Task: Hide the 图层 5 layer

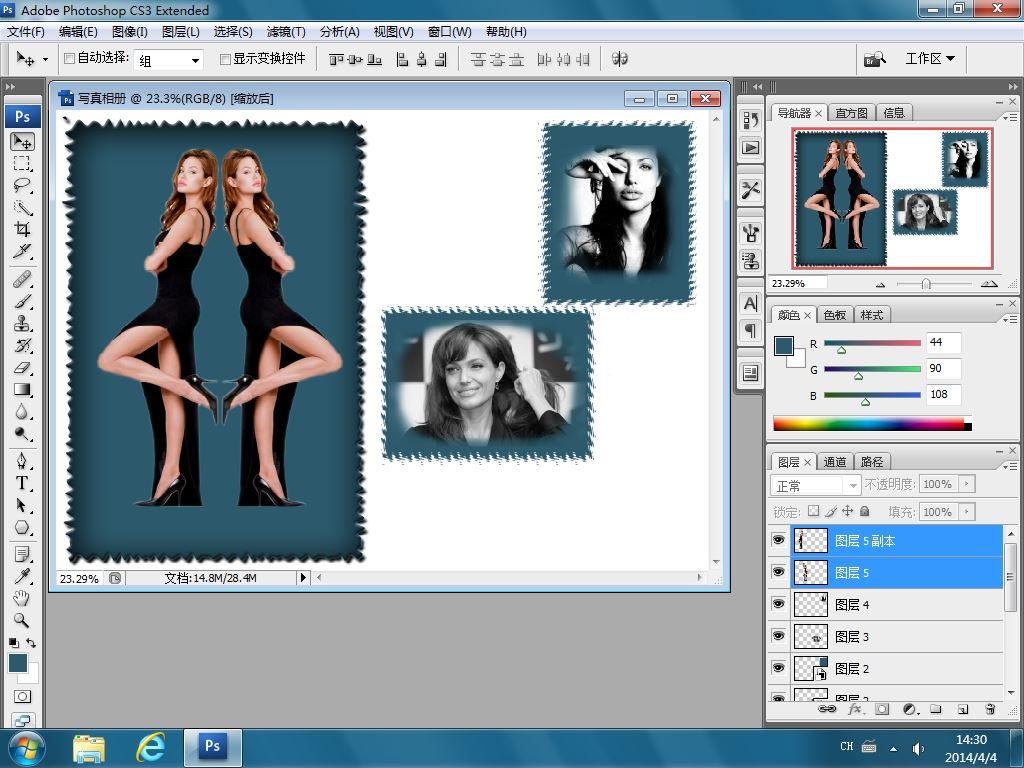Action: point(778,572)
